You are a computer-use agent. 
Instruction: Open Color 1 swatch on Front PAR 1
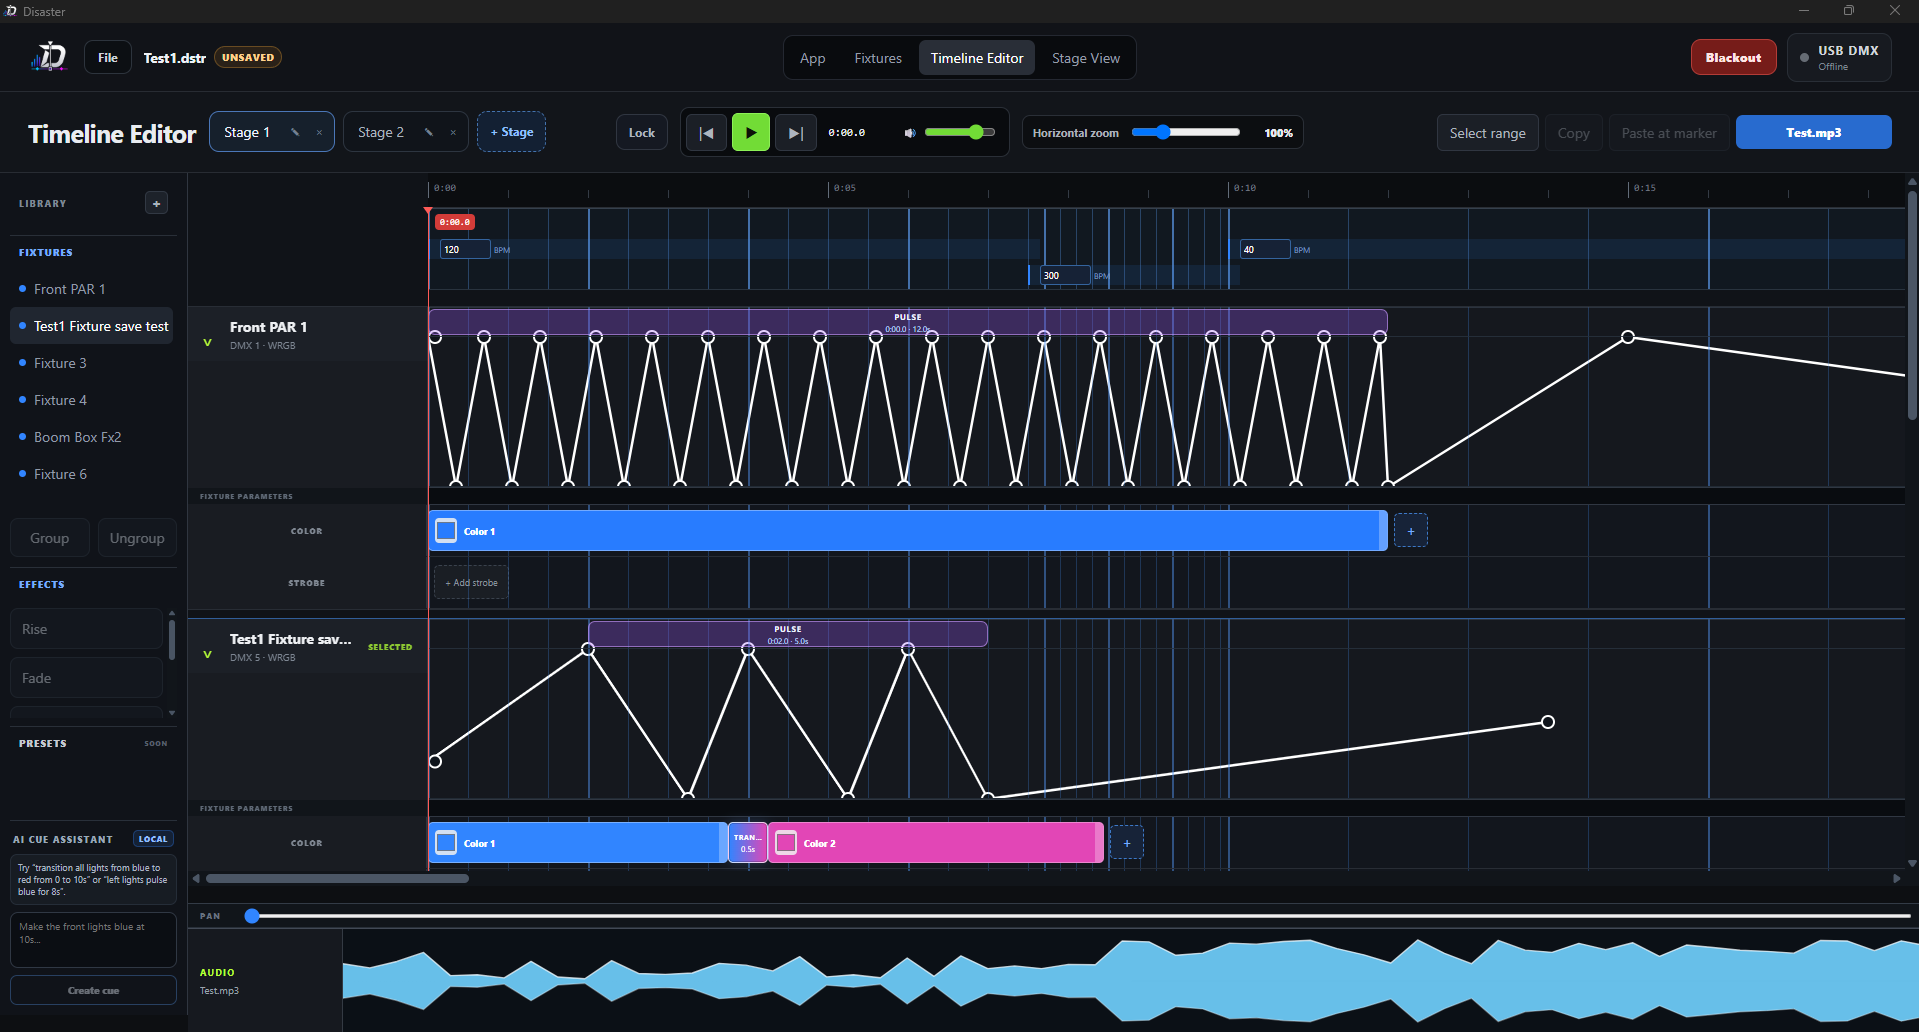click(447, 531)
